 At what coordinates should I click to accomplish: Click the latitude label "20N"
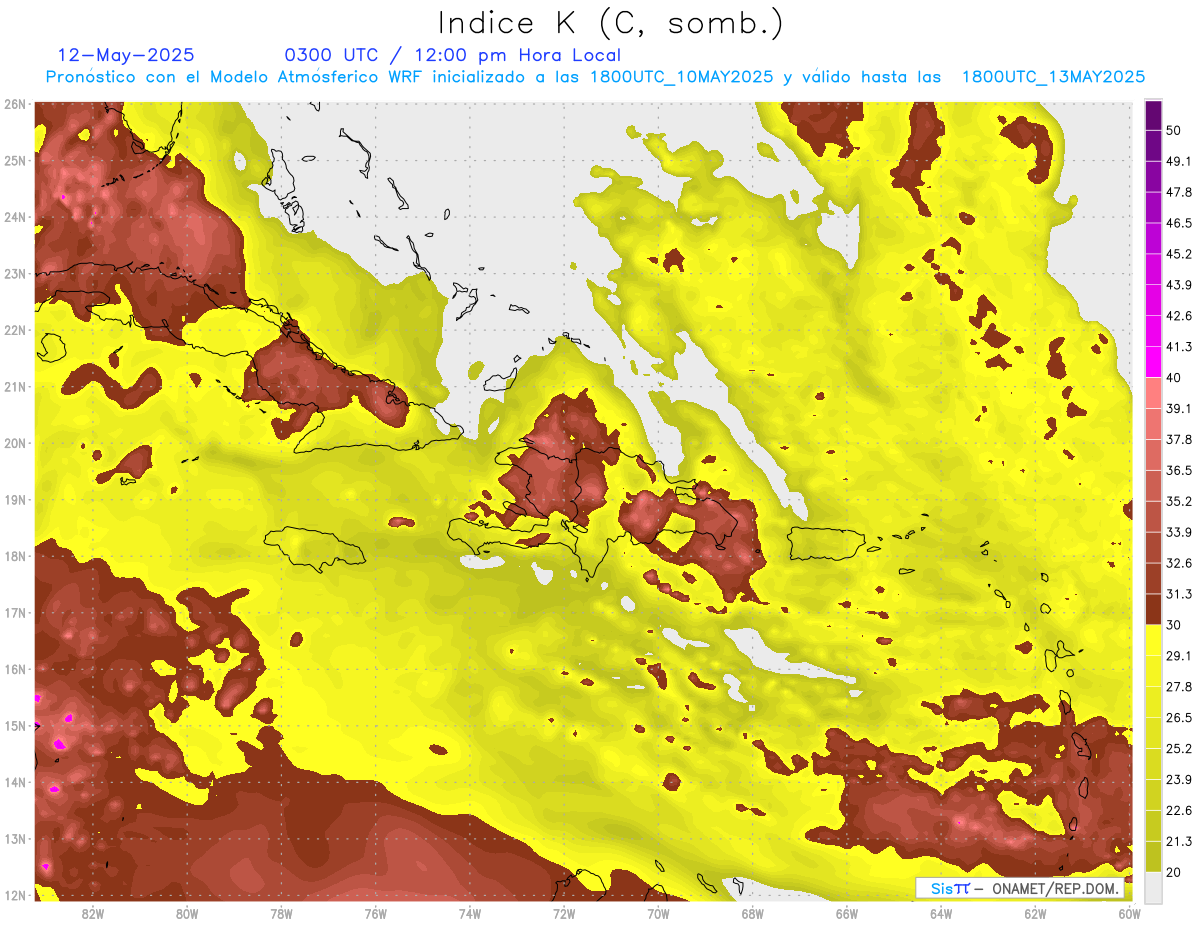point(15,443)
